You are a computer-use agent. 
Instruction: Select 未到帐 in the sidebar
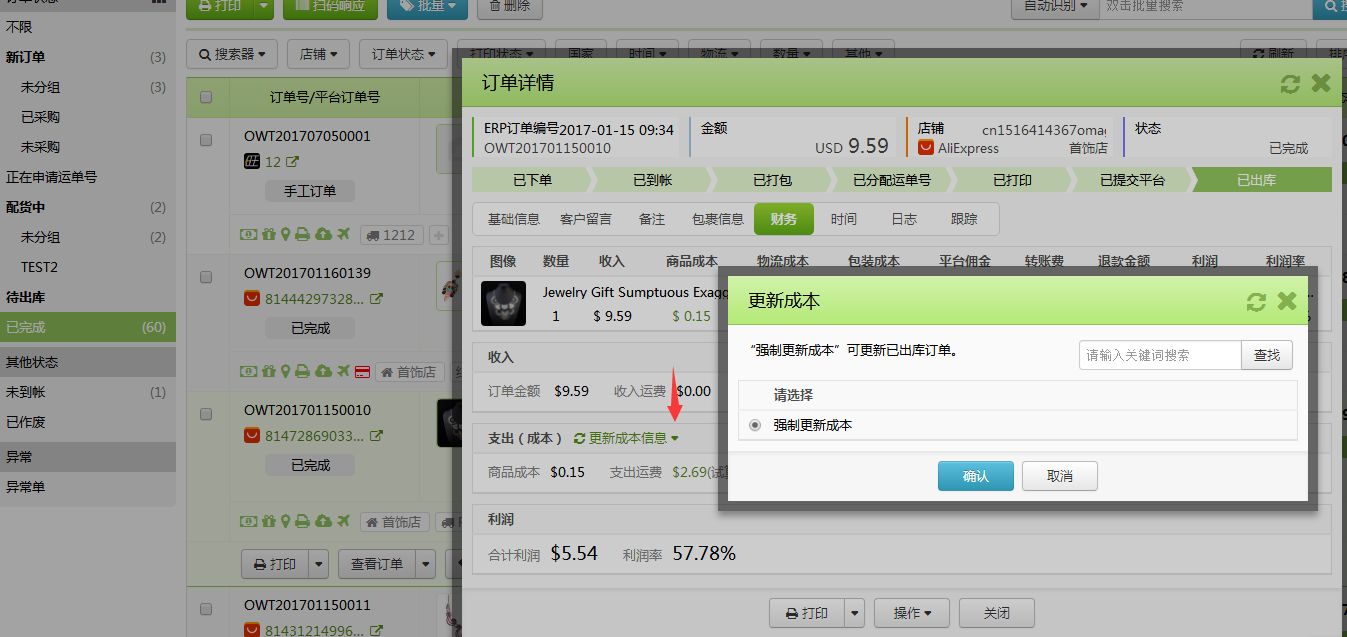pos(88,392)
